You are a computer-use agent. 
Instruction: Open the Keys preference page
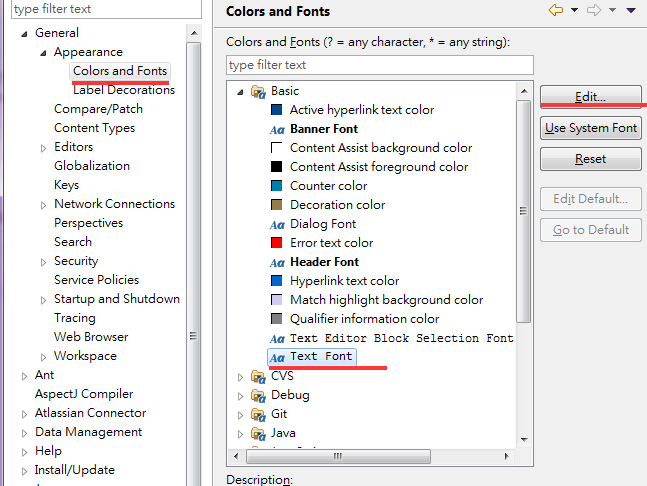click(66, 185)
